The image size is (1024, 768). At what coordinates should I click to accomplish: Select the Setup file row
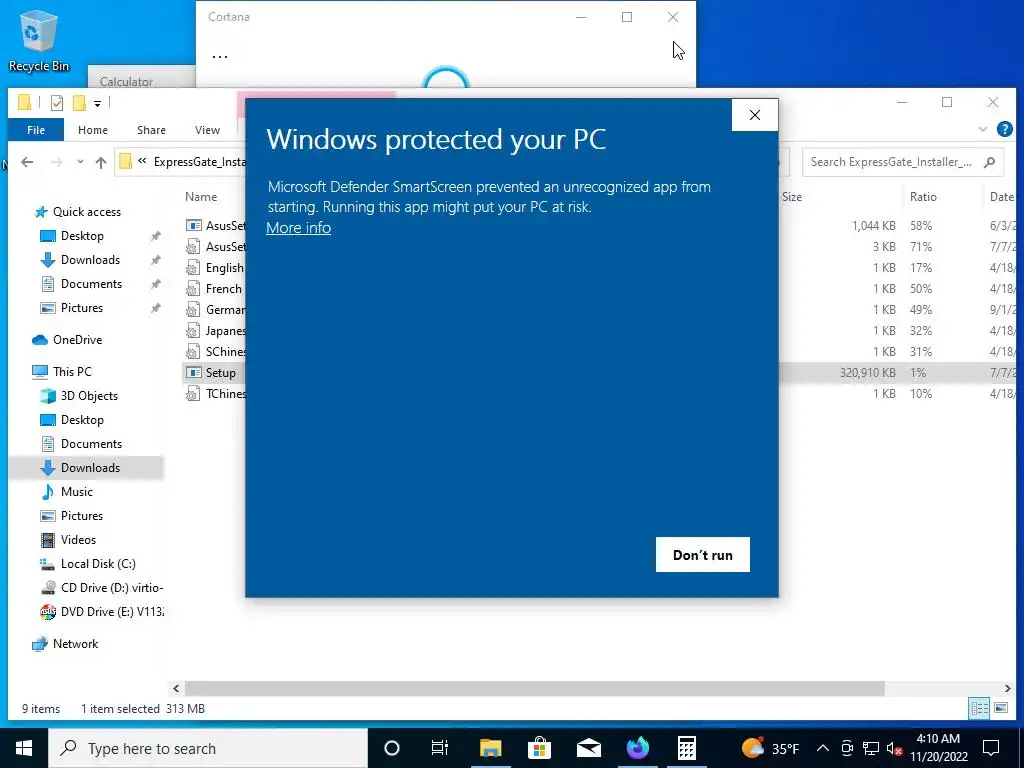pyautogui.click(x=220, y=373)
